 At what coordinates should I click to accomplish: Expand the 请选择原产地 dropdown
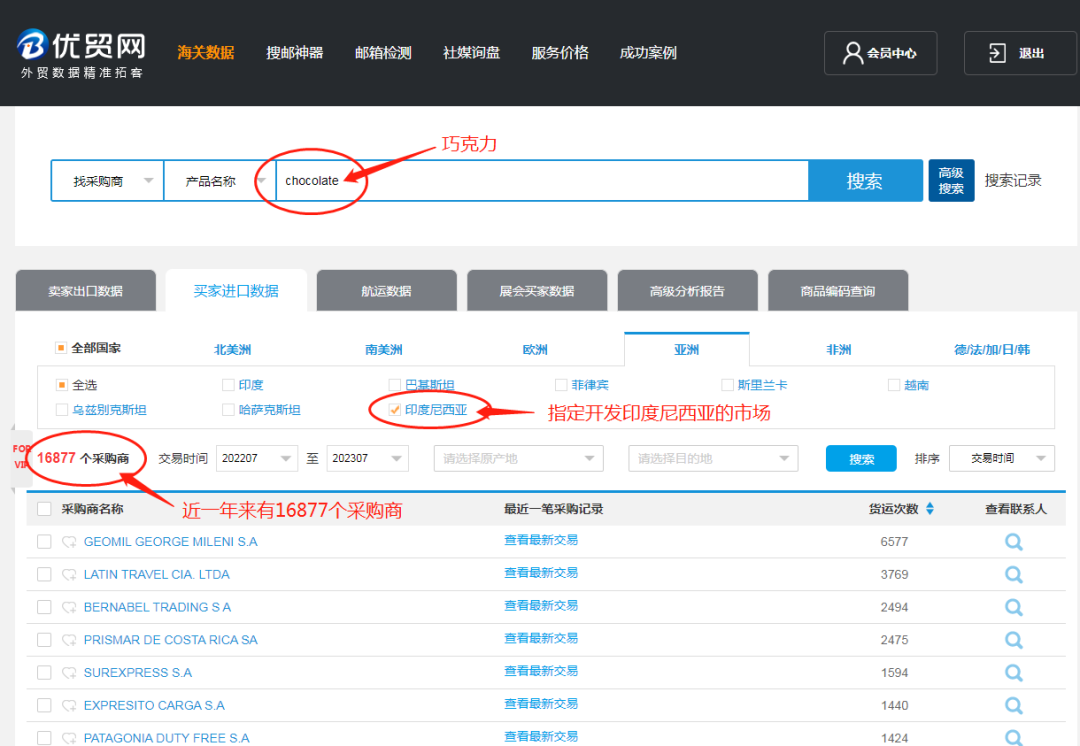(x=518, y=458)
